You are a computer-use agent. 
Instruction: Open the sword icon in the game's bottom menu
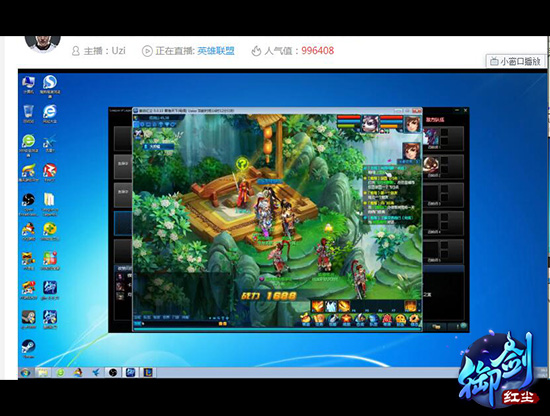tap(333, 319)
